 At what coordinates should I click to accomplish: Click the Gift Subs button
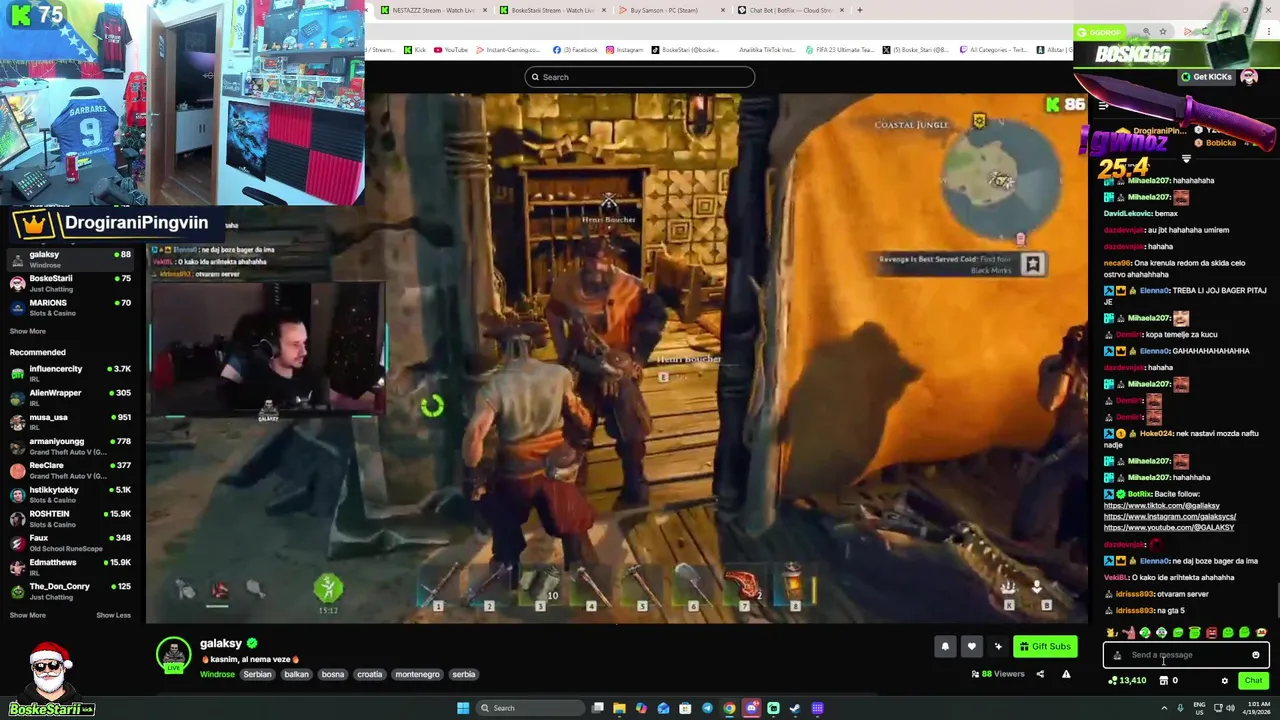1045,647
